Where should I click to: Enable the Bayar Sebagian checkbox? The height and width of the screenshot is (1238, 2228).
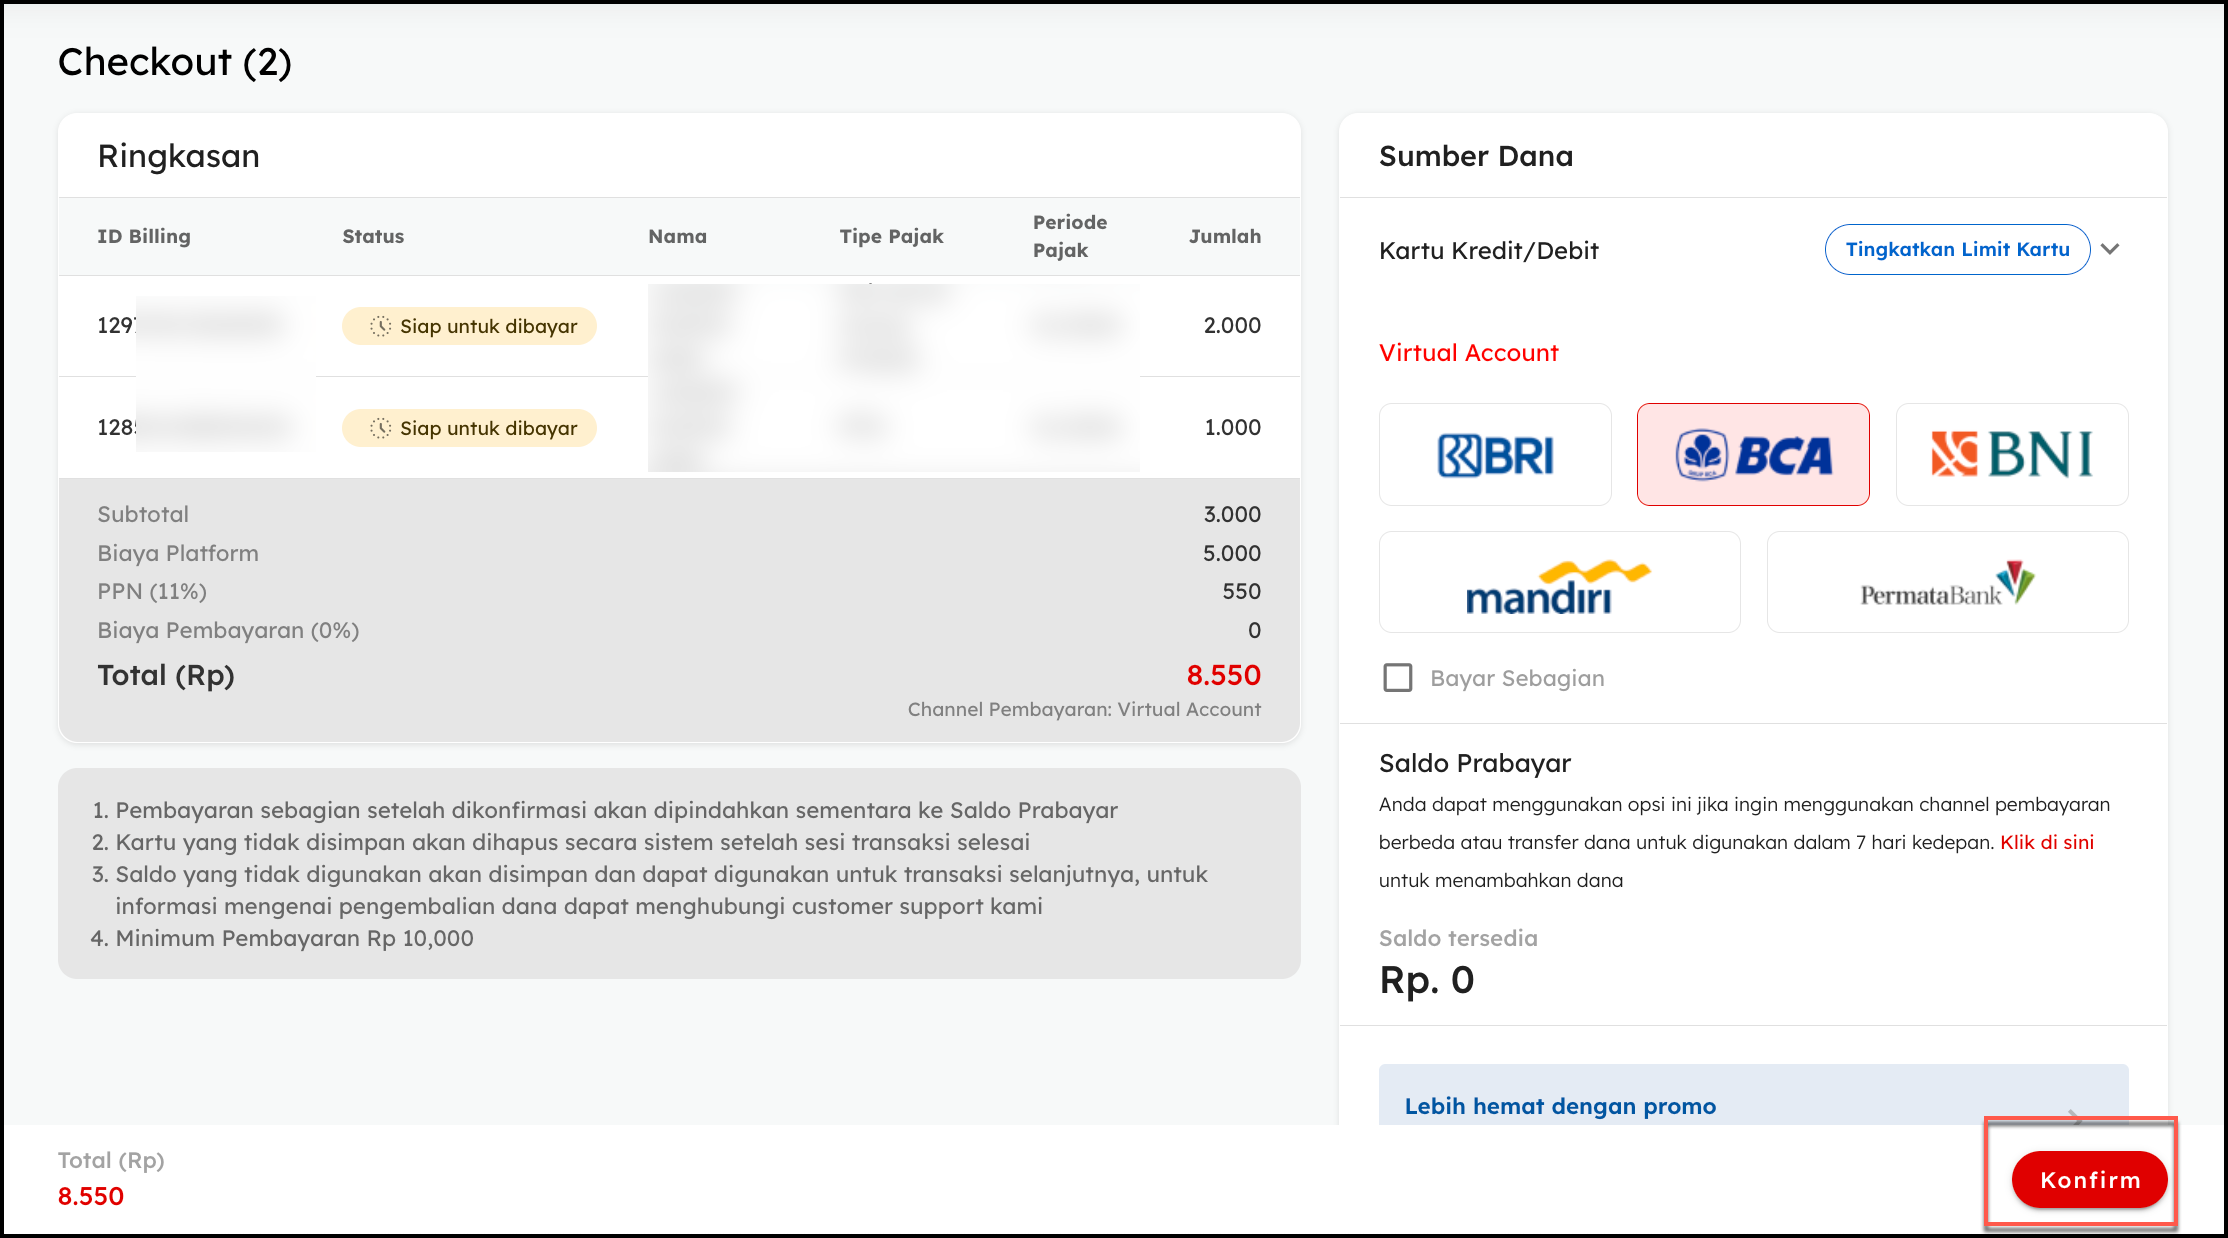(x=1397, y=678)
